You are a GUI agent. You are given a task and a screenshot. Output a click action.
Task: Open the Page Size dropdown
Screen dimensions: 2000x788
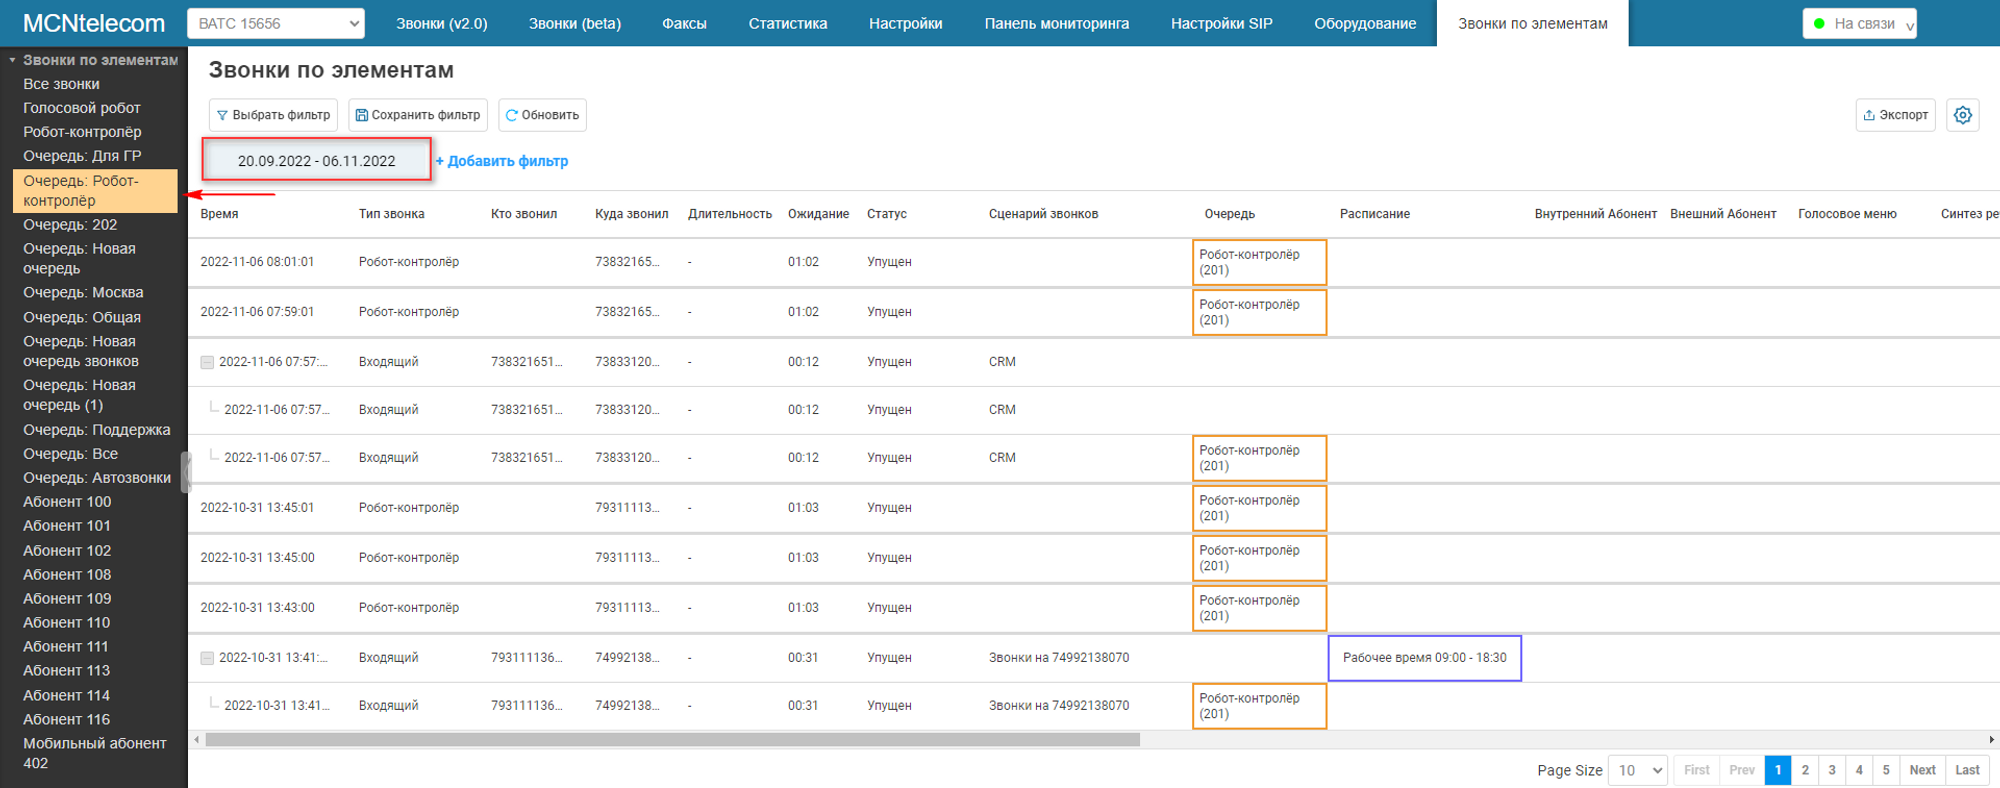(x=1637, y=770)
